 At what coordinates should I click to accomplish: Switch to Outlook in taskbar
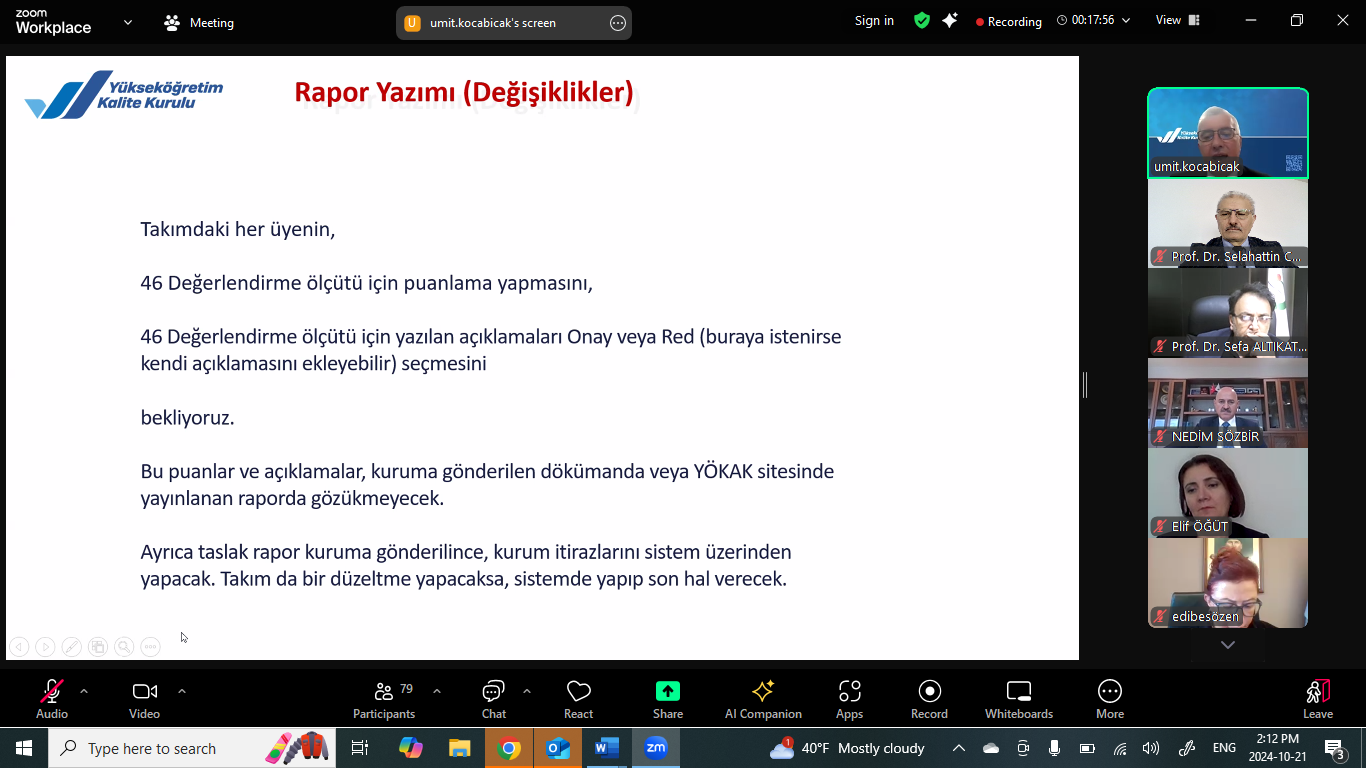coord(558,748)
